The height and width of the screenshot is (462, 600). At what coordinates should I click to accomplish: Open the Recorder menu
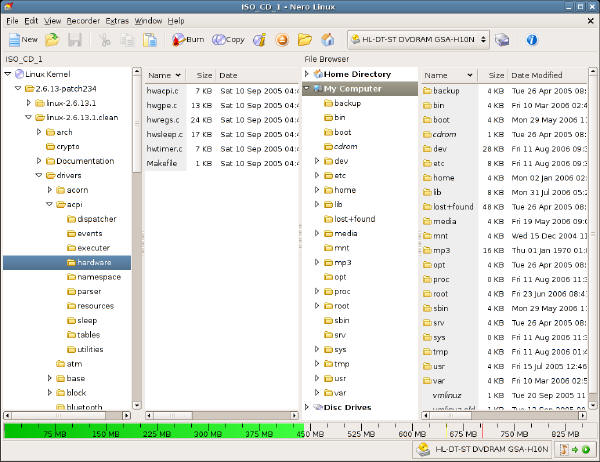coord(82,20)
